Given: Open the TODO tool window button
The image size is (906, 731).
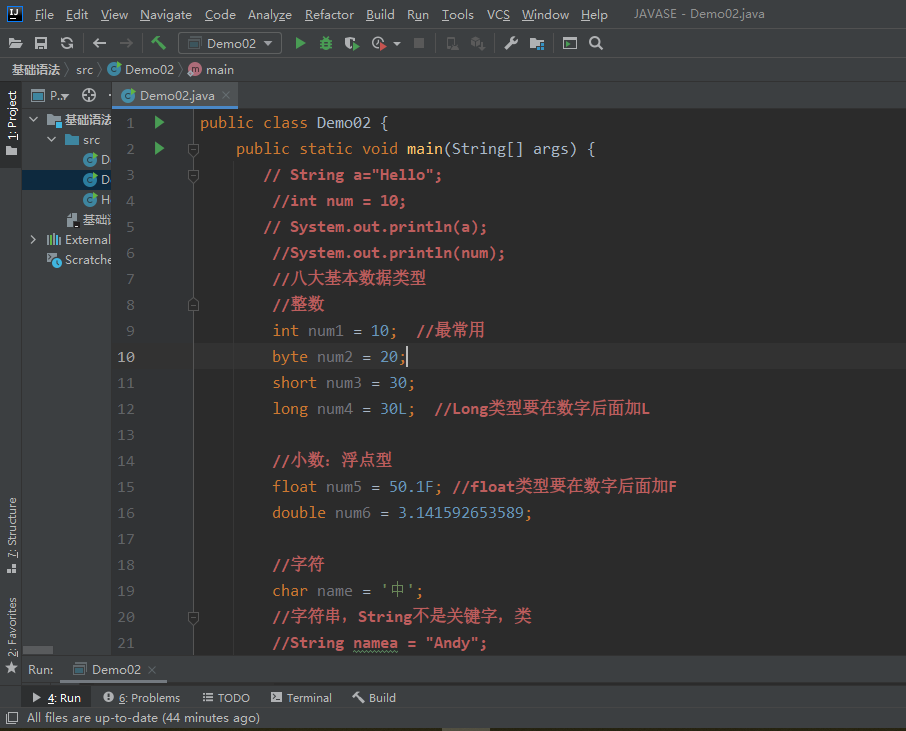Looking at the screenshot, I should [226, 698].
